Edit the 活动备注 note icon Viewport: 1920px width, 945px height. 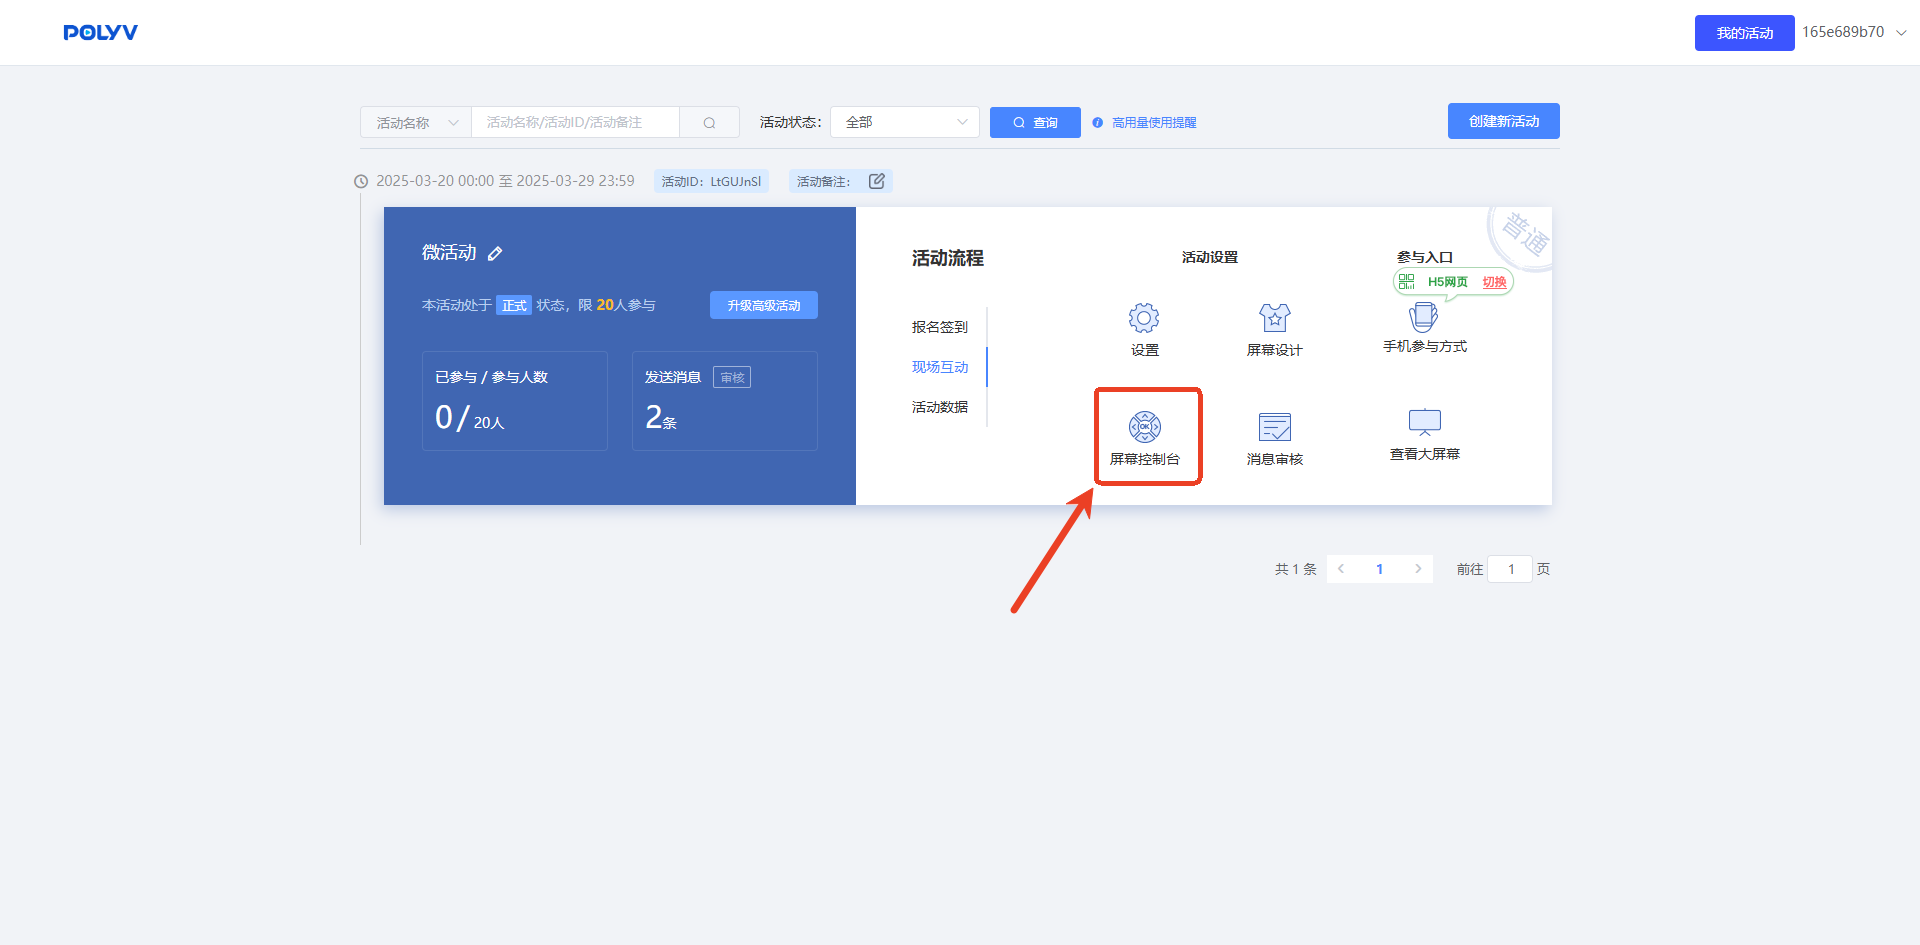click(x=877, y=181)
